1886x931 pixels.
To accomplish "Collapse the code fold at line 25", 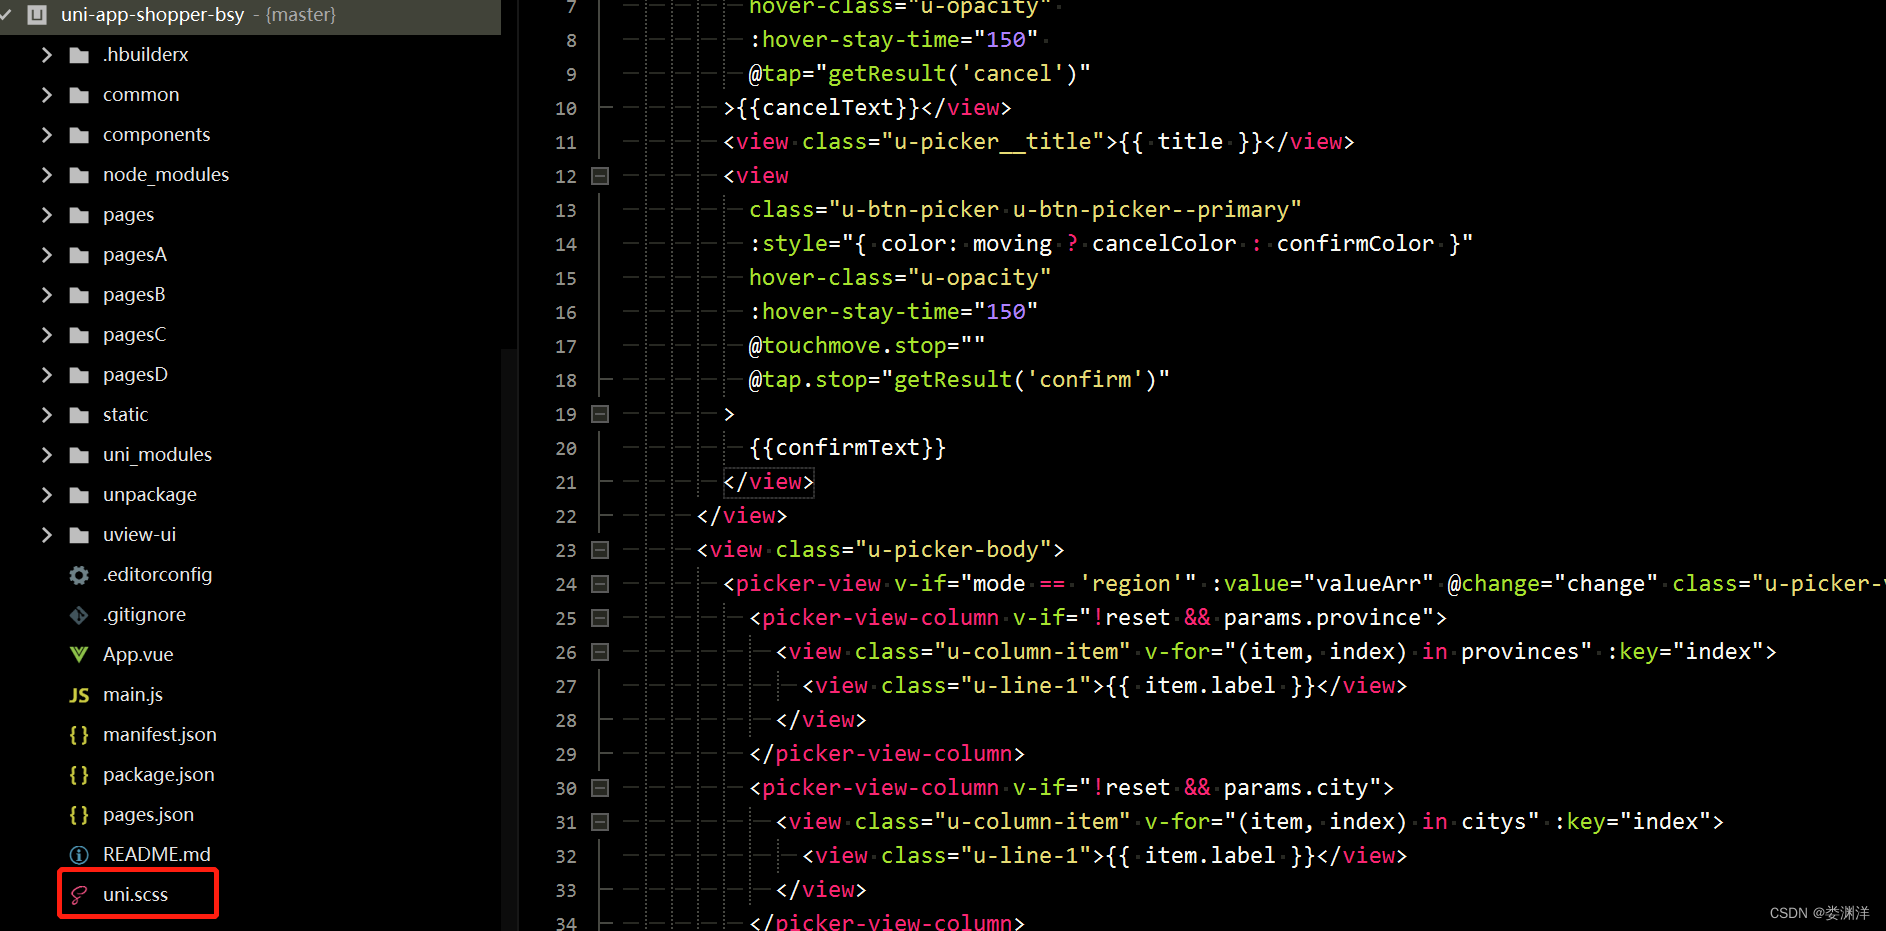I will tap(600, 618).
